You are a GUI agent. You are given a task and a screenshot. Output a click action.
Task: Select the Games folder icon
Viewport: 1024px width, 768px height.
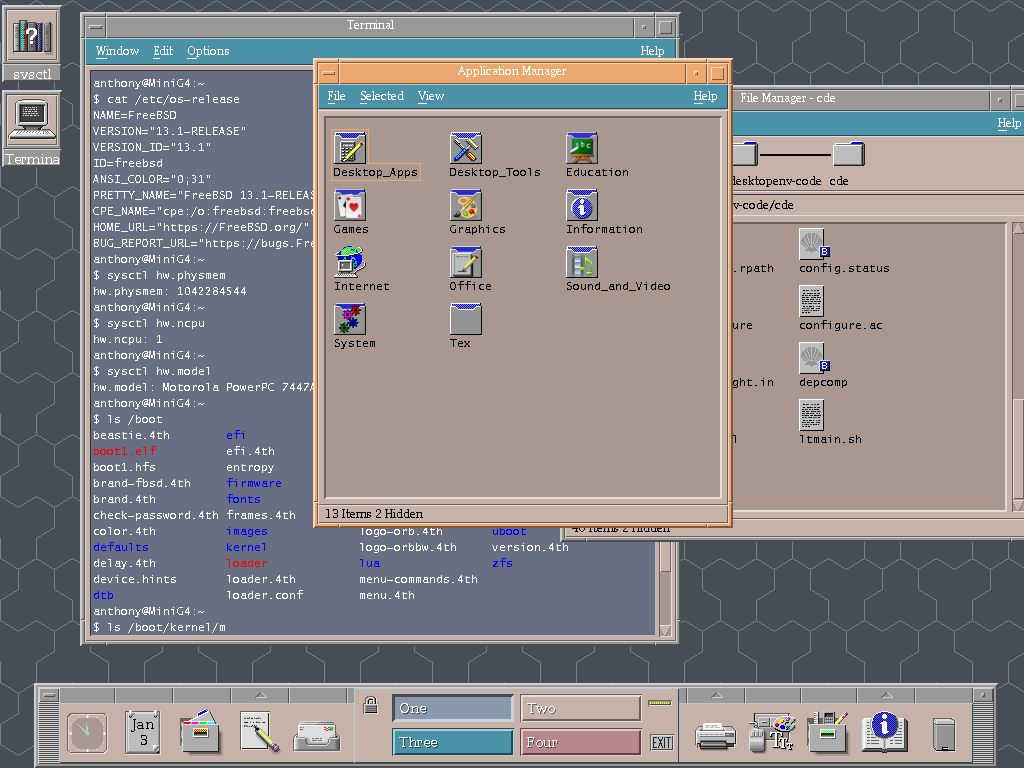click(350, 205)
